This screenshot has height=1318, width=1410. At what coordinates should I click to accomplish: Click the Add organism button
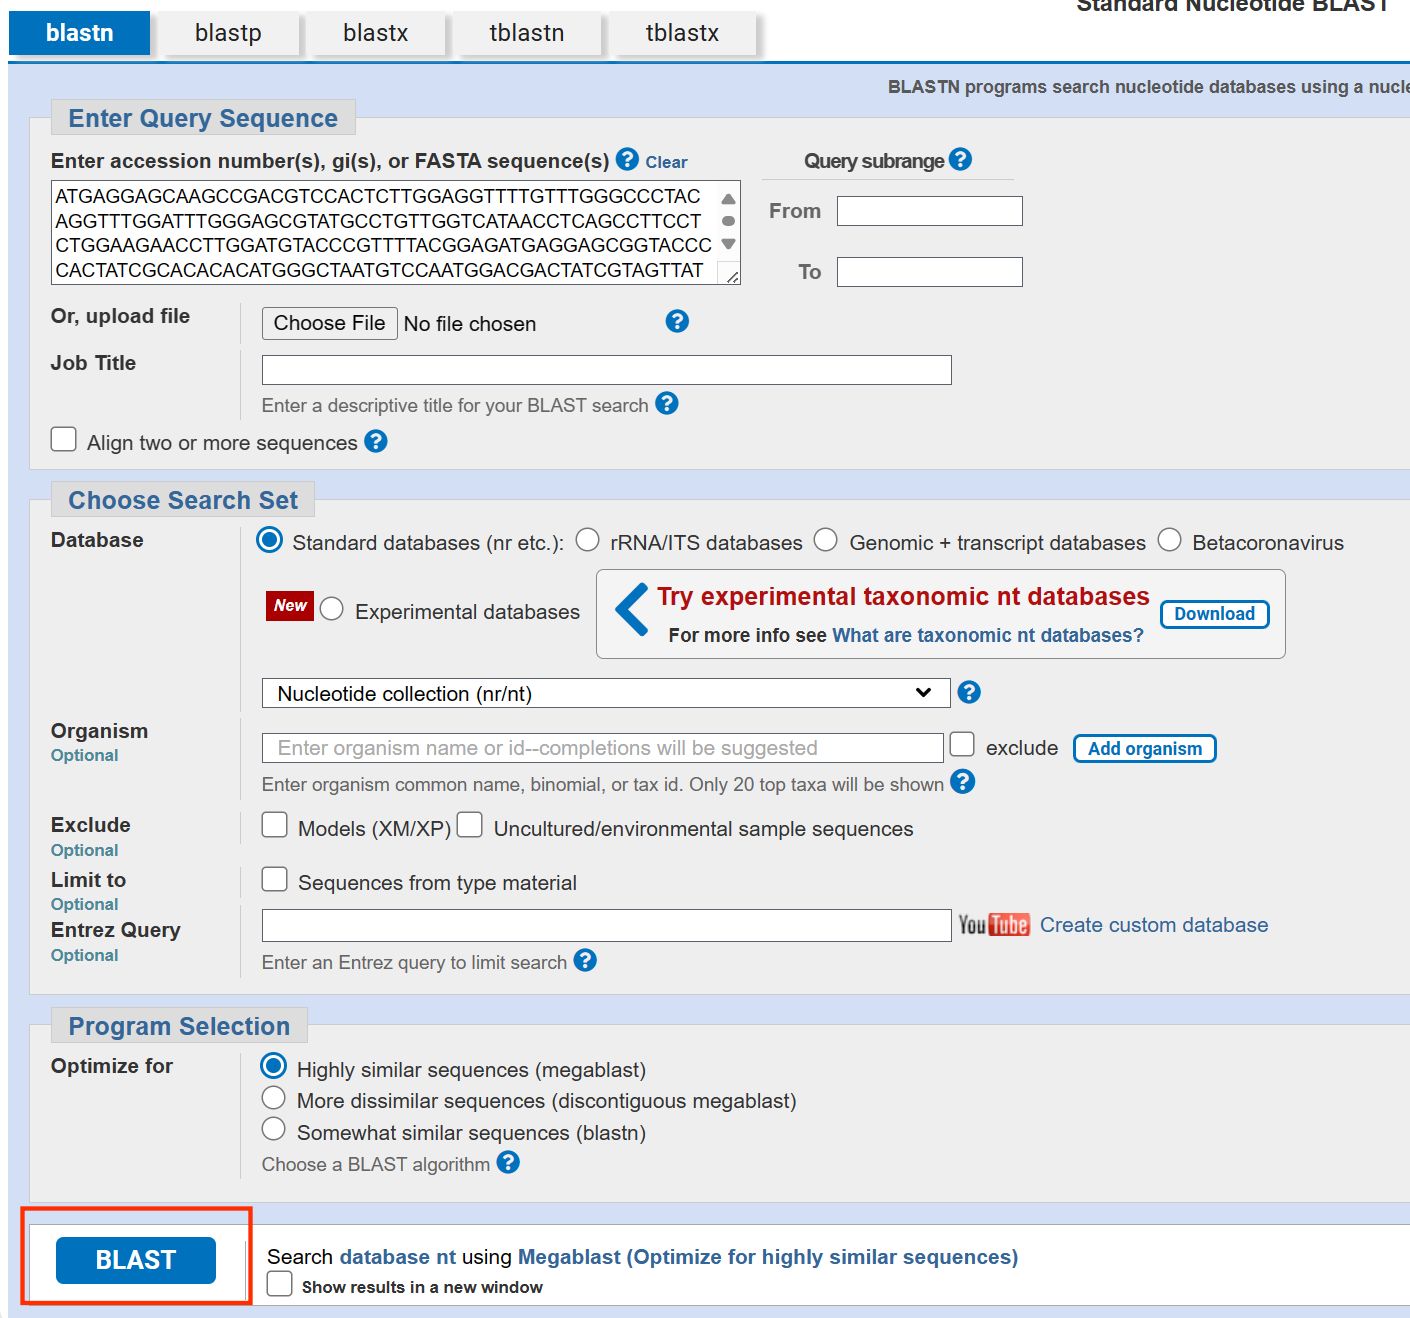[1145, 749]
